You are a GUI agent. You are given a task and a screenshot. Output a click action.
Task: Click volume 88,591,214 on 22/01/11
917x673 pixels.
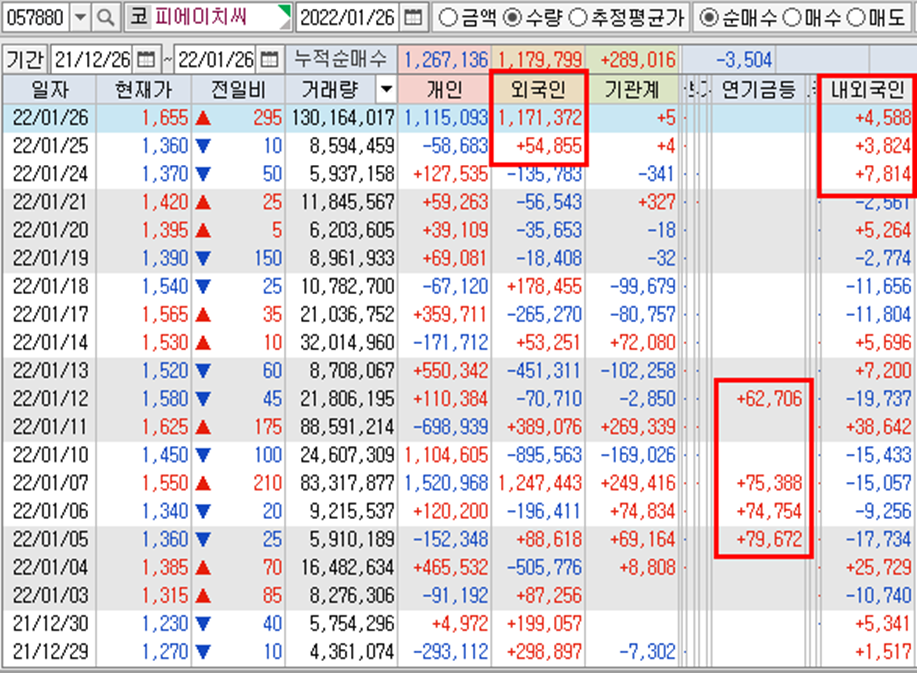click(347, 427)
